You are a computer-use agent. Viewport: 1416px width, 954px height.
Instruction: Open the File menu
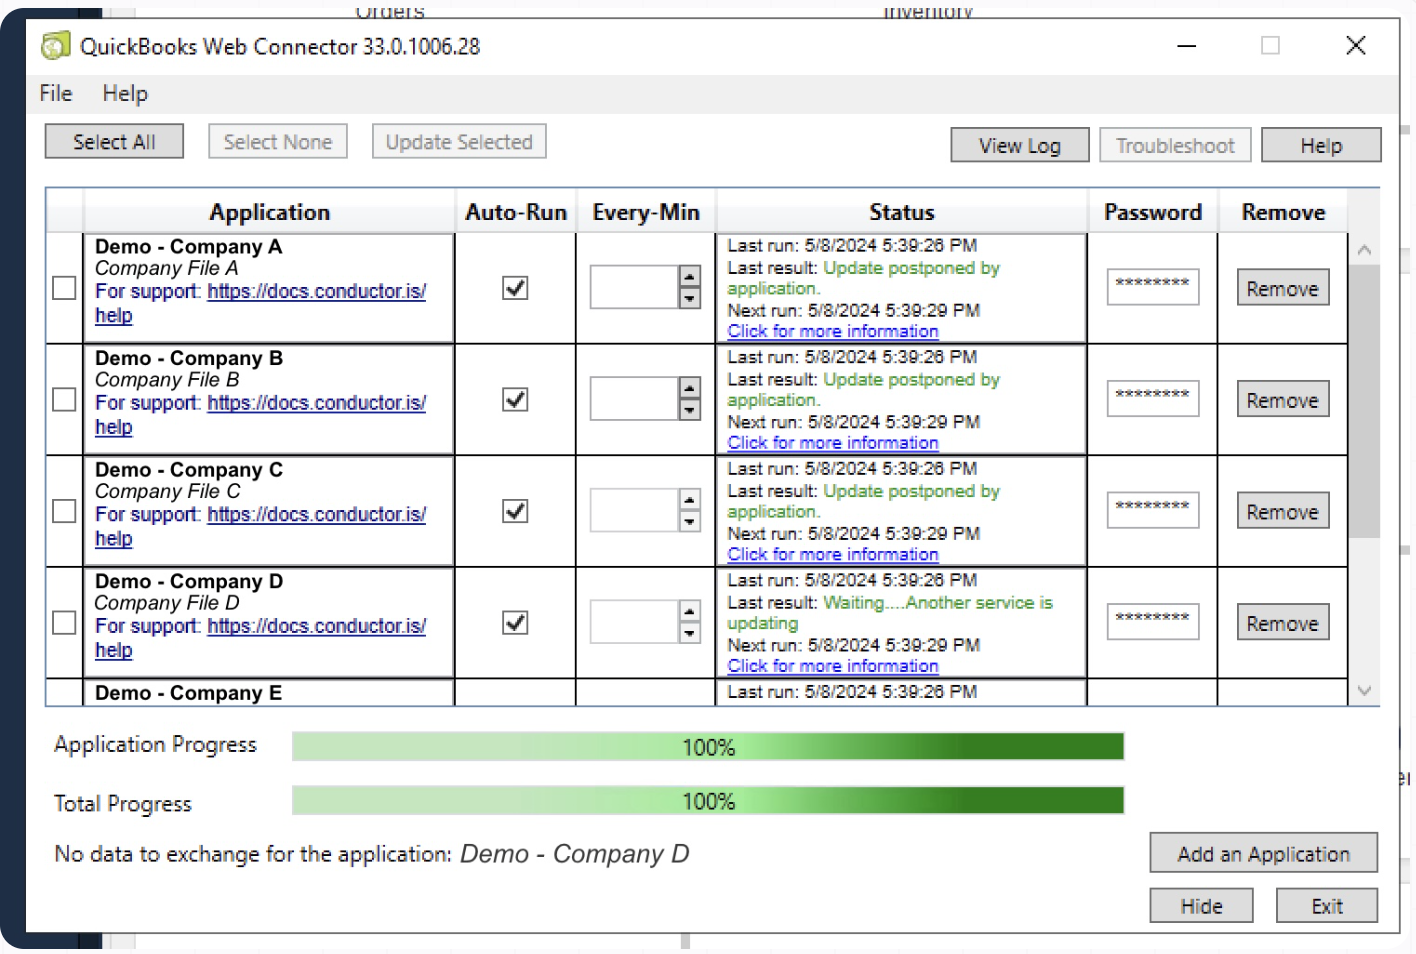coord(56,93)
